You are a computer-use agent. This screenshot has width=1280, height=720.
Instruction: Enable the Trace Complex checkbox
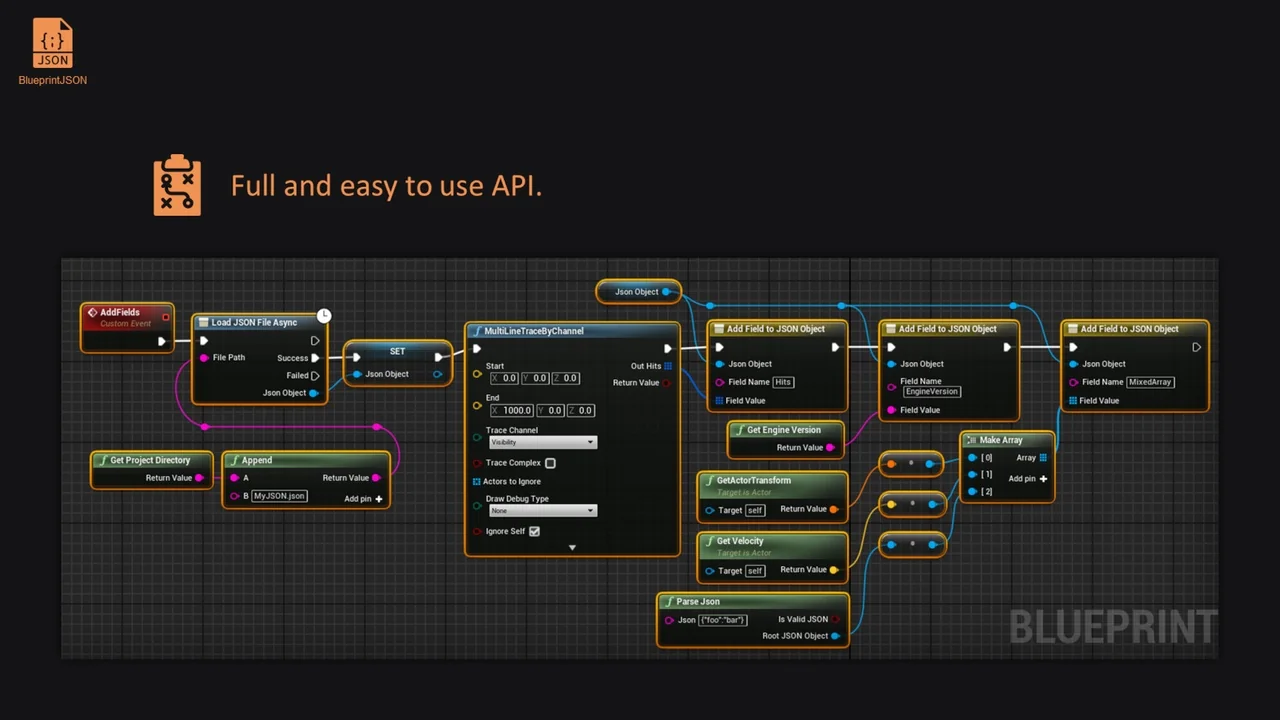pos(550,462)
